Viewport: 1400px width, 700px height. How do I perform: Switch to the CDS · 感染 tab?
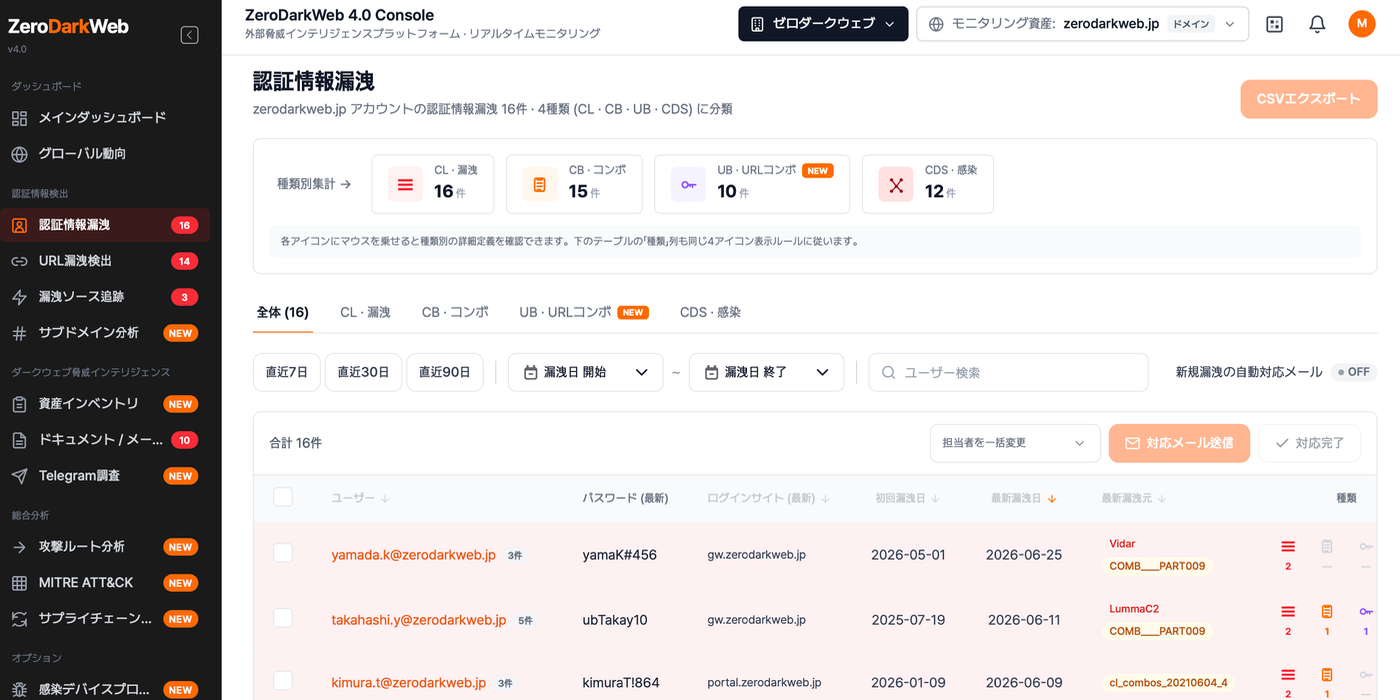[x=710, y=312]
